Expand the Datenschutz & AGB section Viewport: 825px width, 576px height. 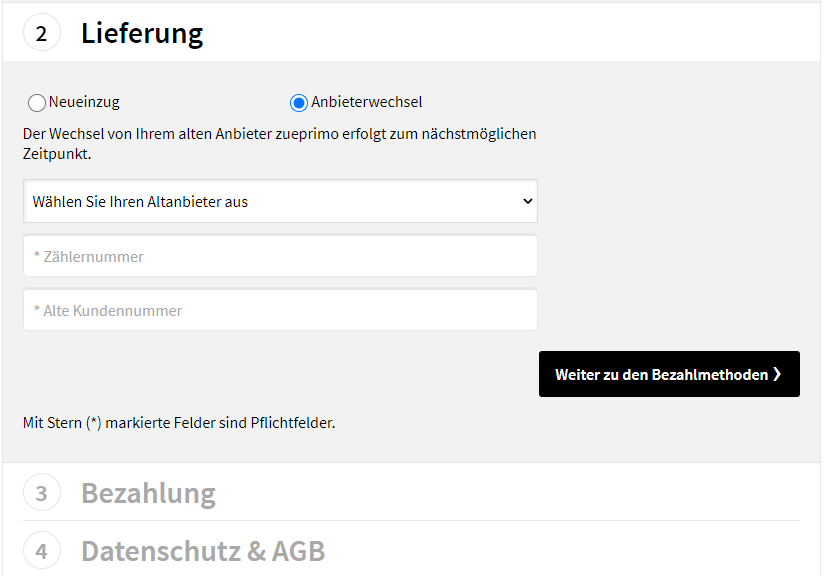coord(202,551)
